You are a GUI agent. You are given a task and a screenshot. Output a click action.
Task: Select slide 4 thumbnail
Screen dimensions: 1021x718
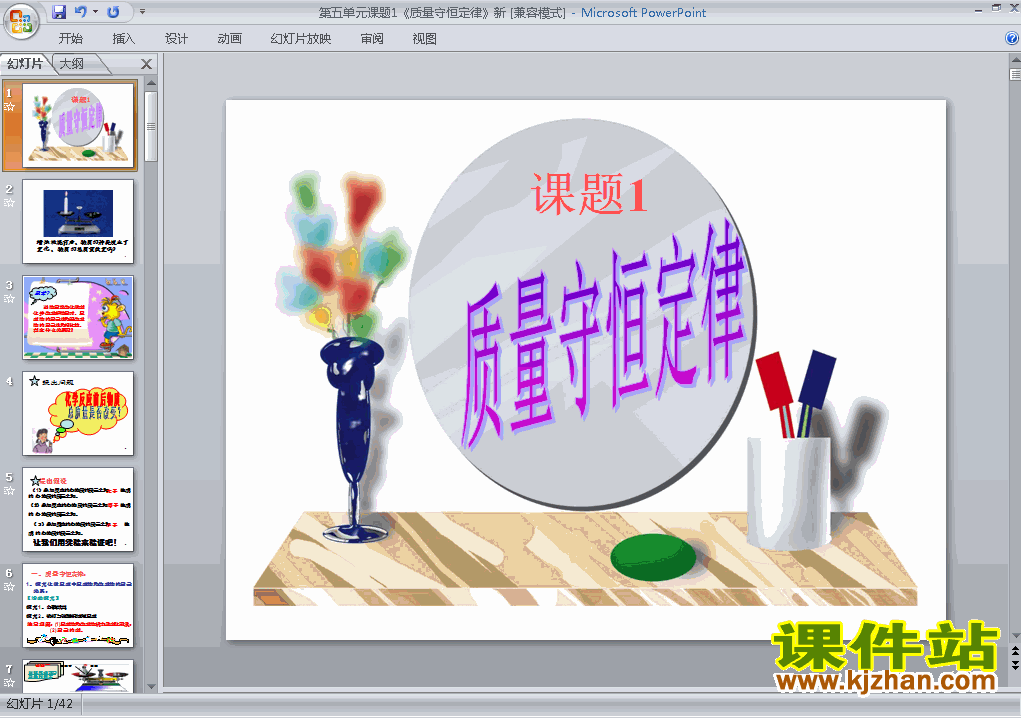point(78,413)
